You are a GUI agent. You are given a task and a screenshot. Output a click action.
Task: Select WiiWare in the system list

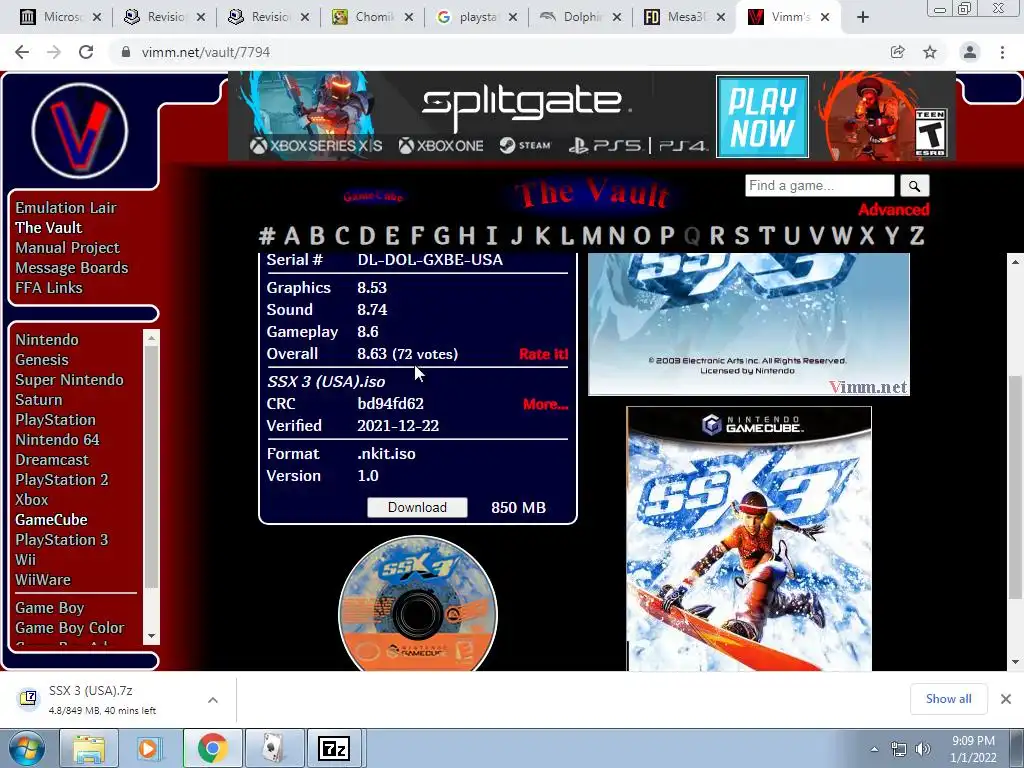43,579
